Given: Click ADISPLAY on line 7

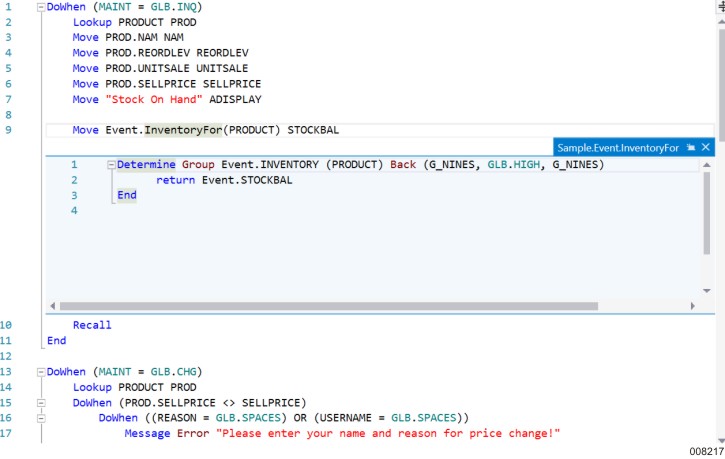Looking at the screenshot, I should pyautogui.click(x=235, y=99).
